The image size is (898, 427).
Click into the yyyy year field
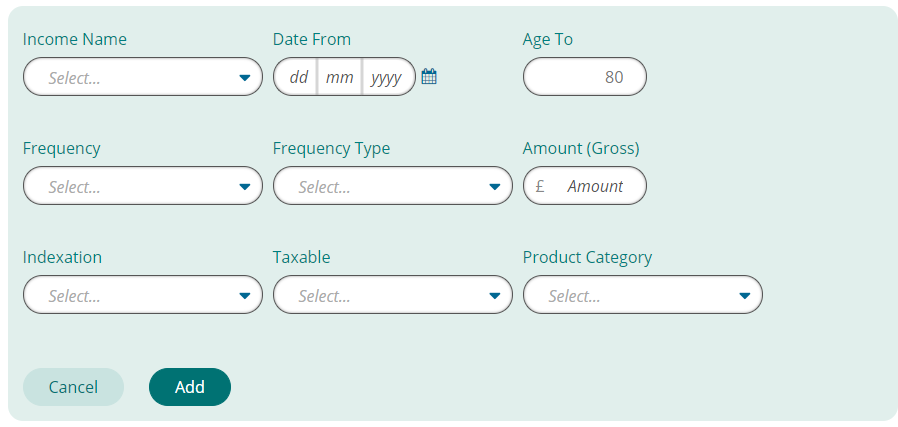click(x=386, y=77)
